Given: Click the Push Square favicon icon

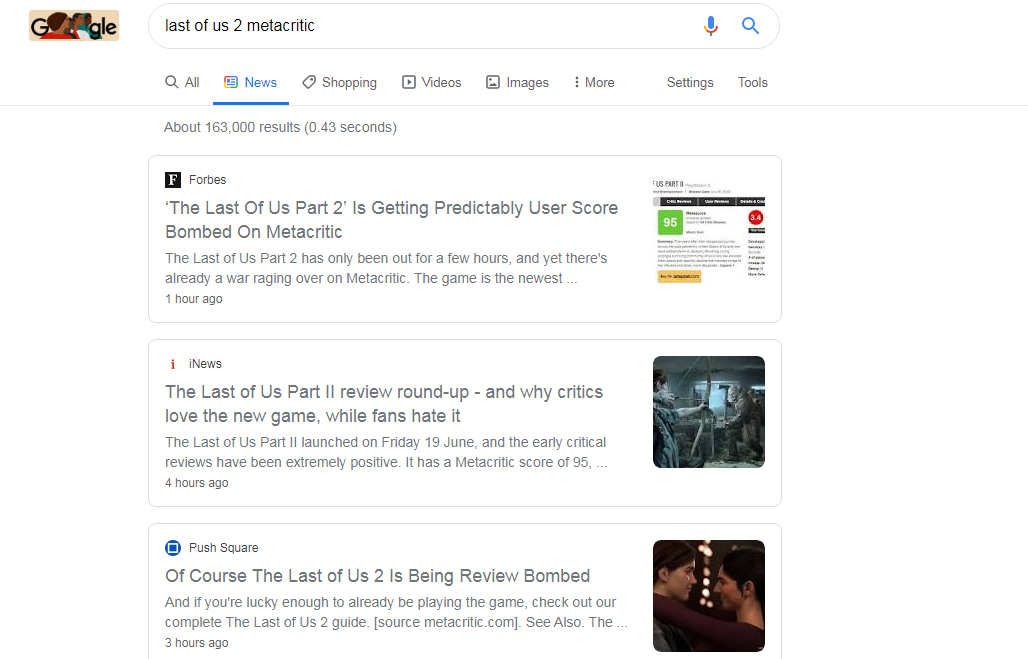Looking at the screenshot, I should (172, 548).
